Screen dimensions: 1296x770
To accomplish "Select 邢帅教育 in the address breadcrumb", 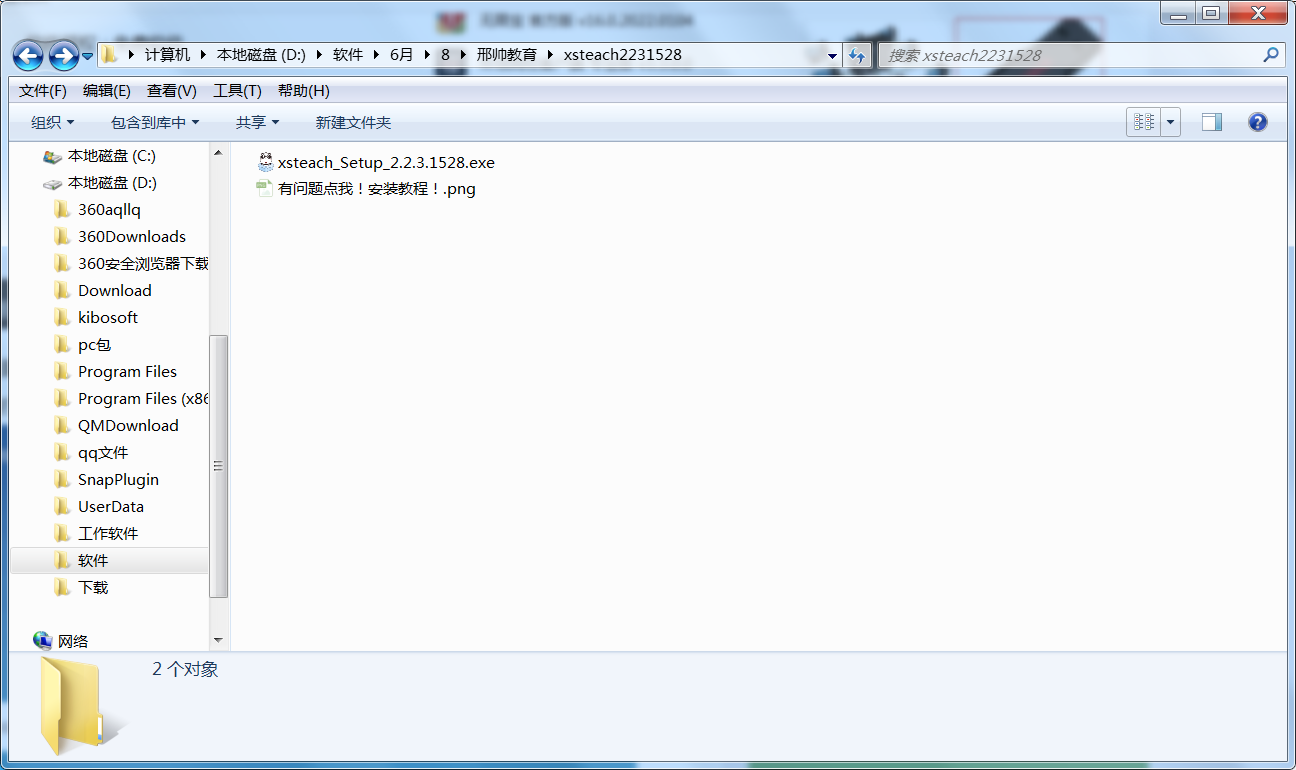I will [506, 55].
